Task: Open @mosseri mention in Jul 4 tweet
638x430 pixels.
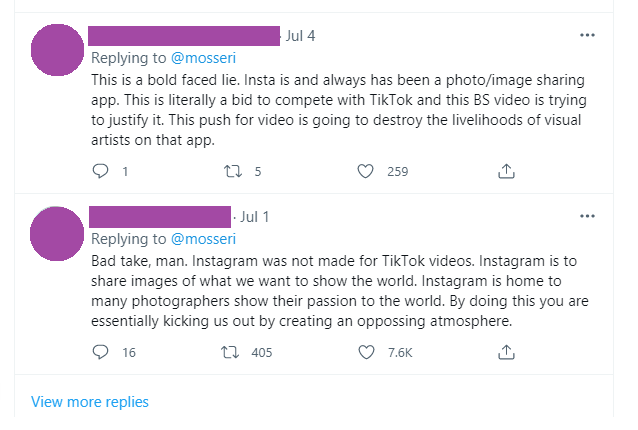Action: pos(203,58)
